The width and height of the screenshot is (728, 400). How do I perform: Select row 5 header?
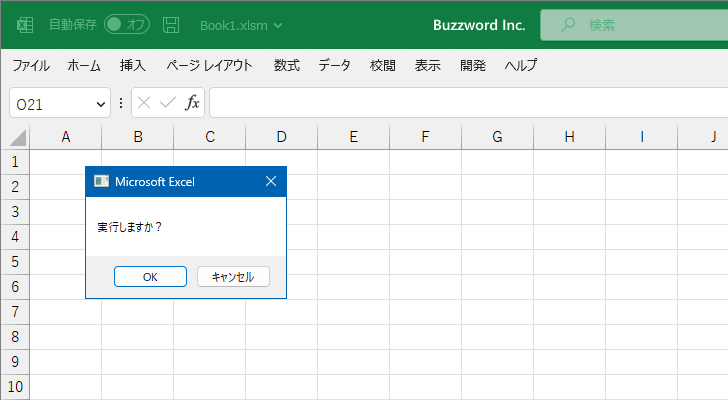[15, 262]
